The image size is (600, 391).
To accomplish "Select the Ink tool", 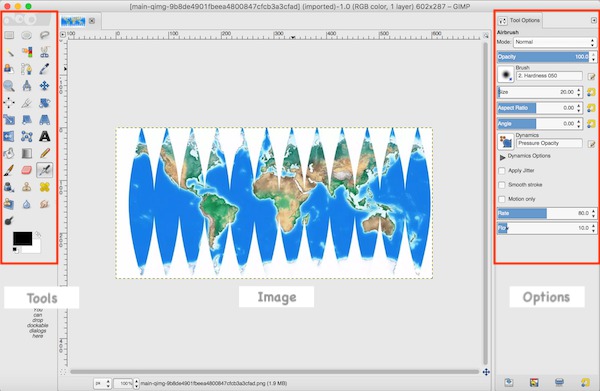I will (x=9, y=187).
